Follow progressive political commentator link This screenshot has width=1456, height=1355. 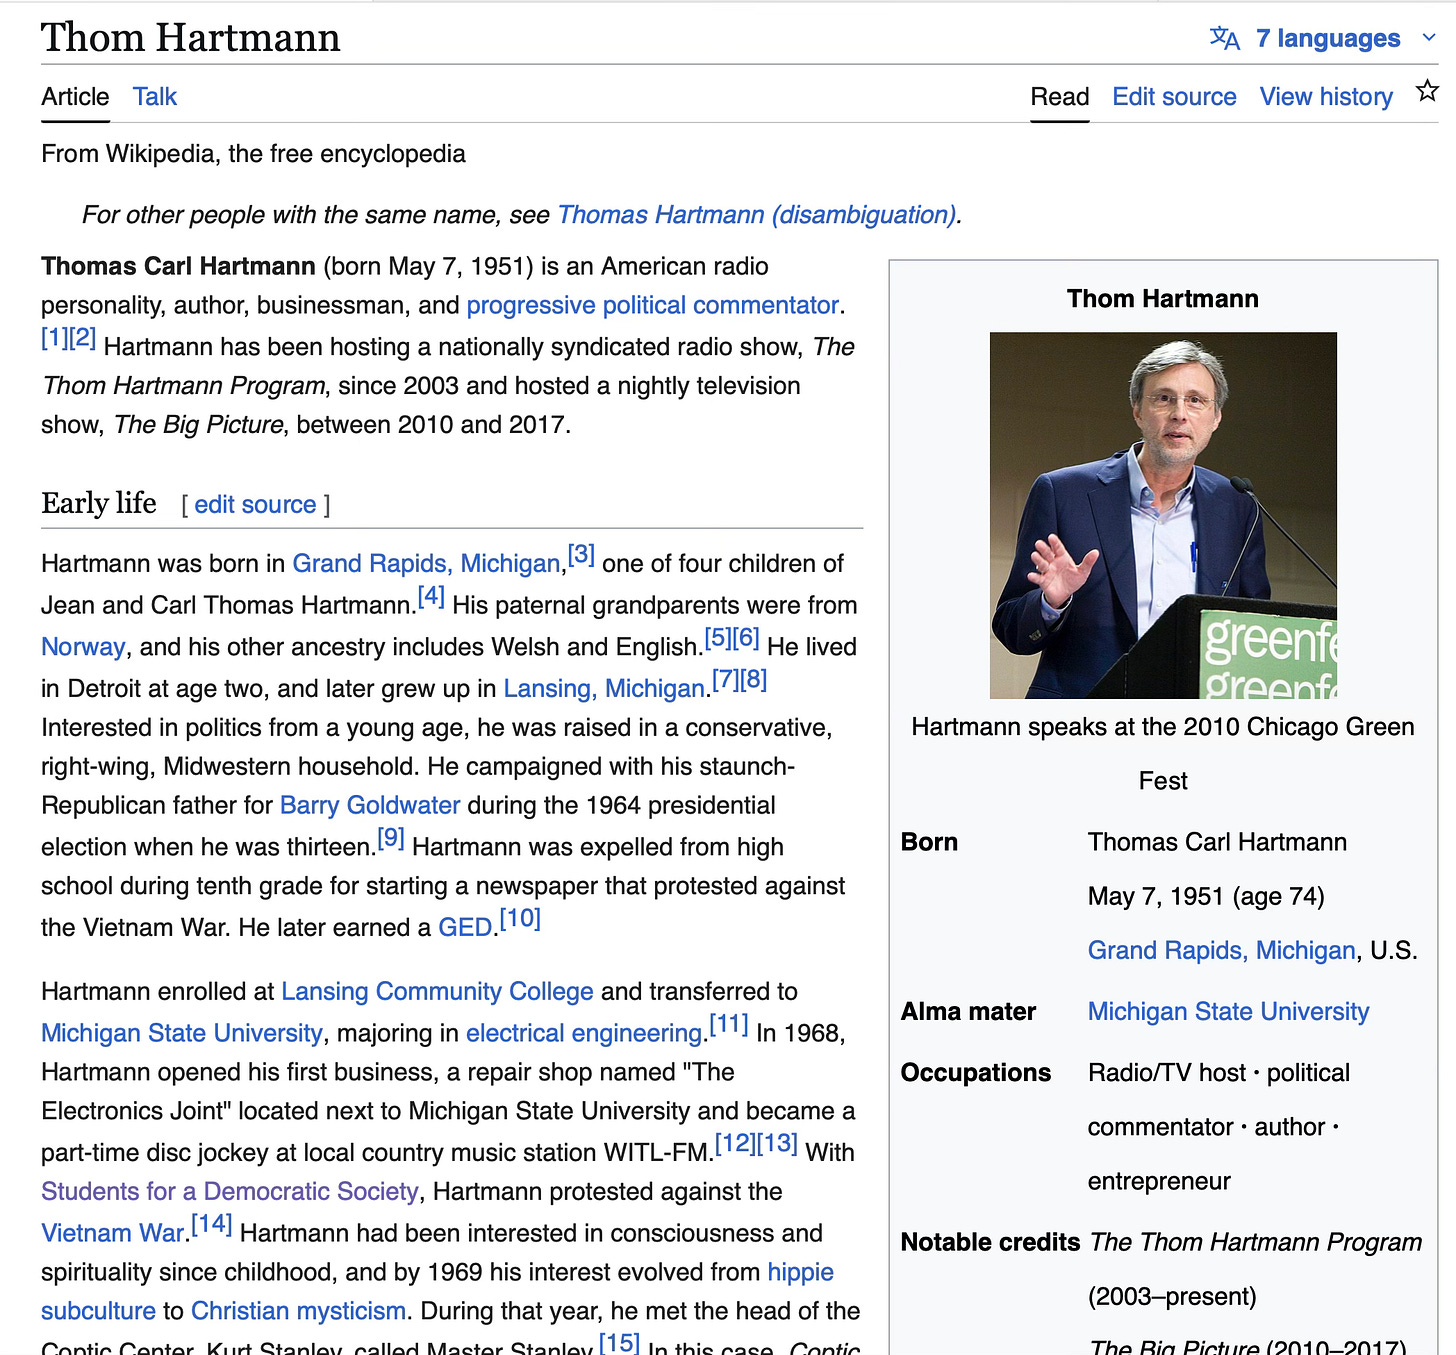(653, 305)
